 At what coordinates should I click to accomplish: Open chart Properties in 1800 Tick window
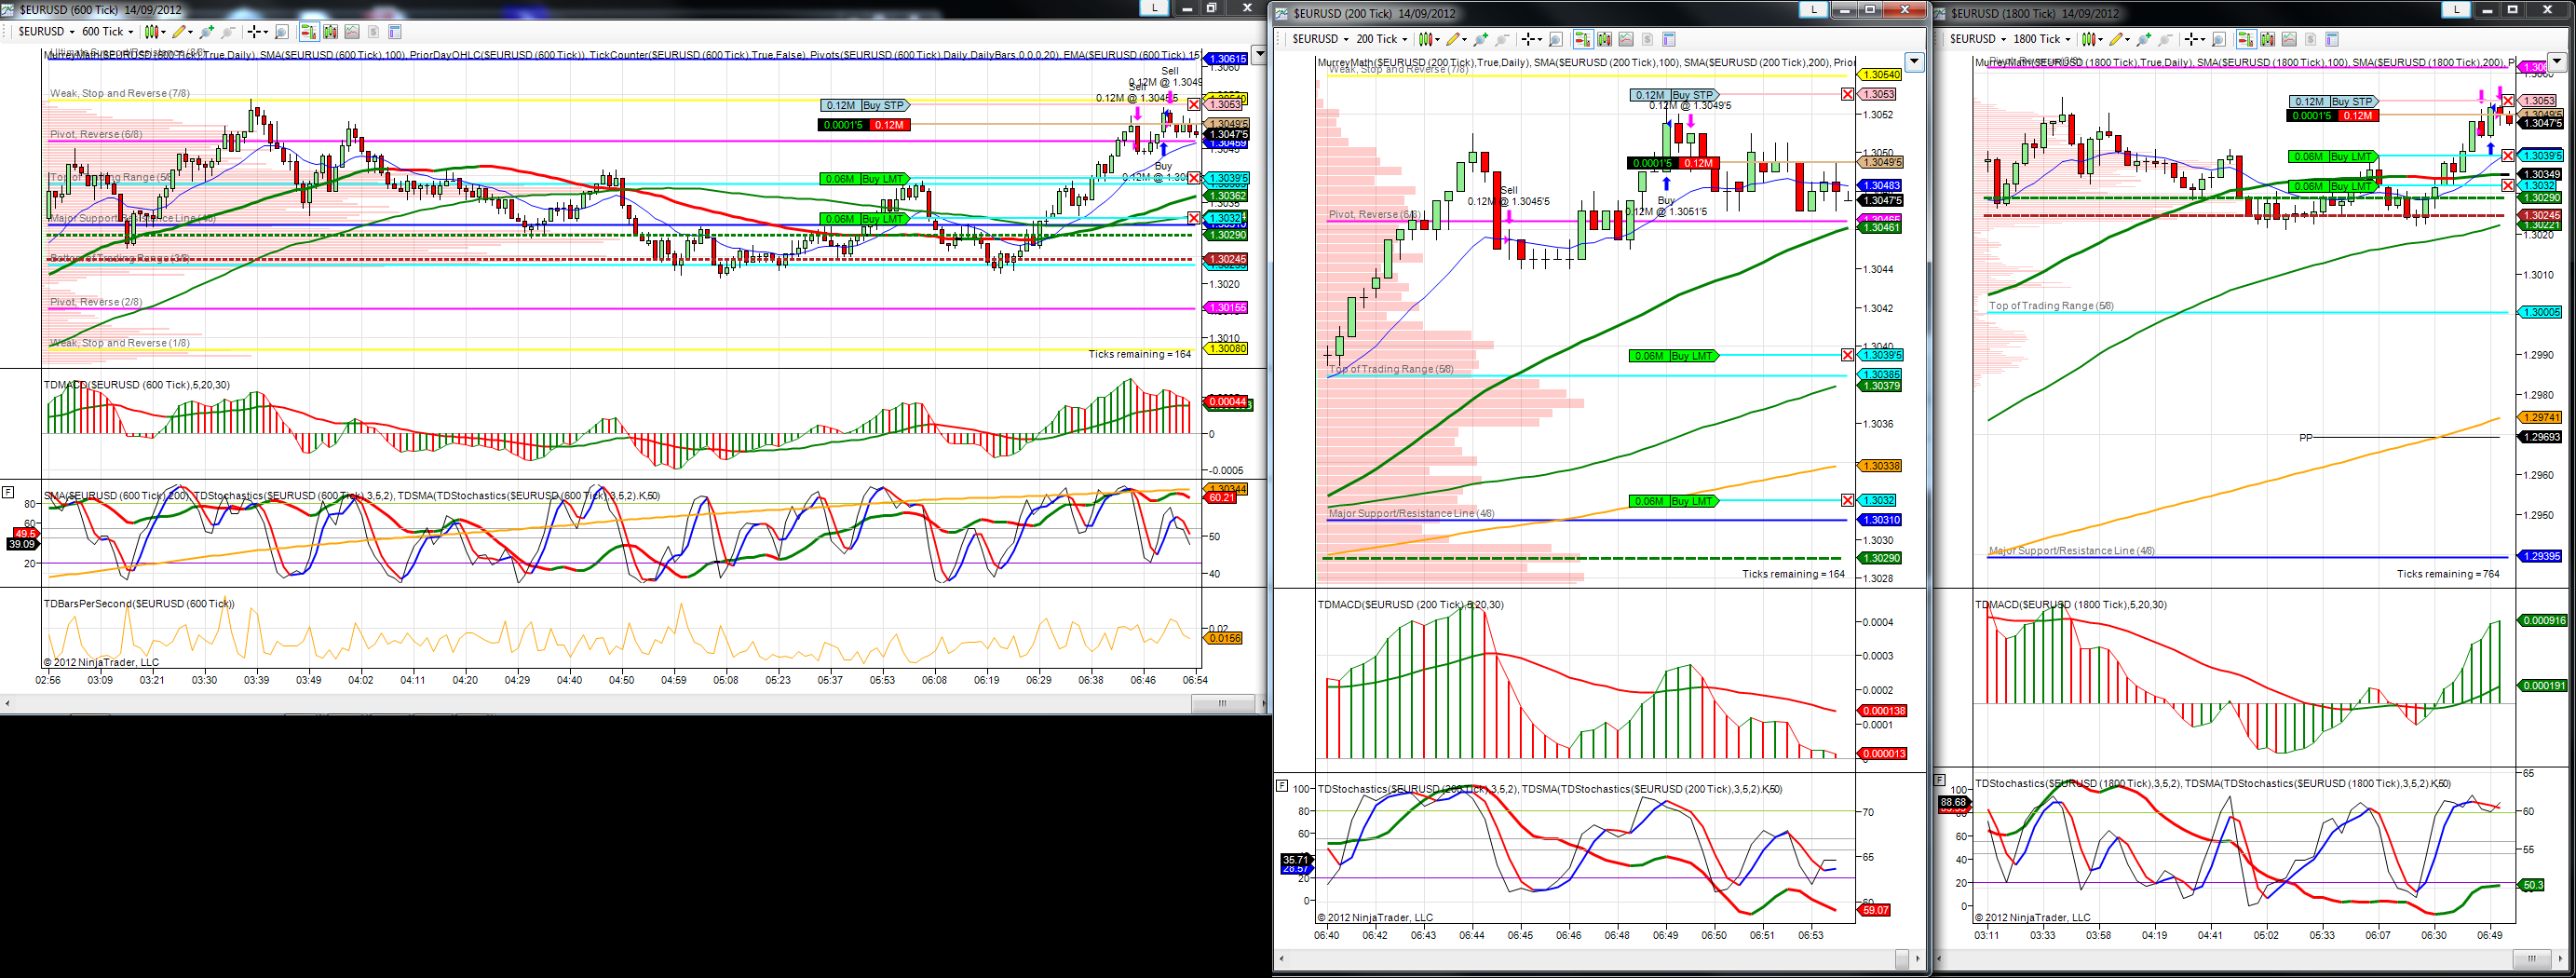(2332, 39)
